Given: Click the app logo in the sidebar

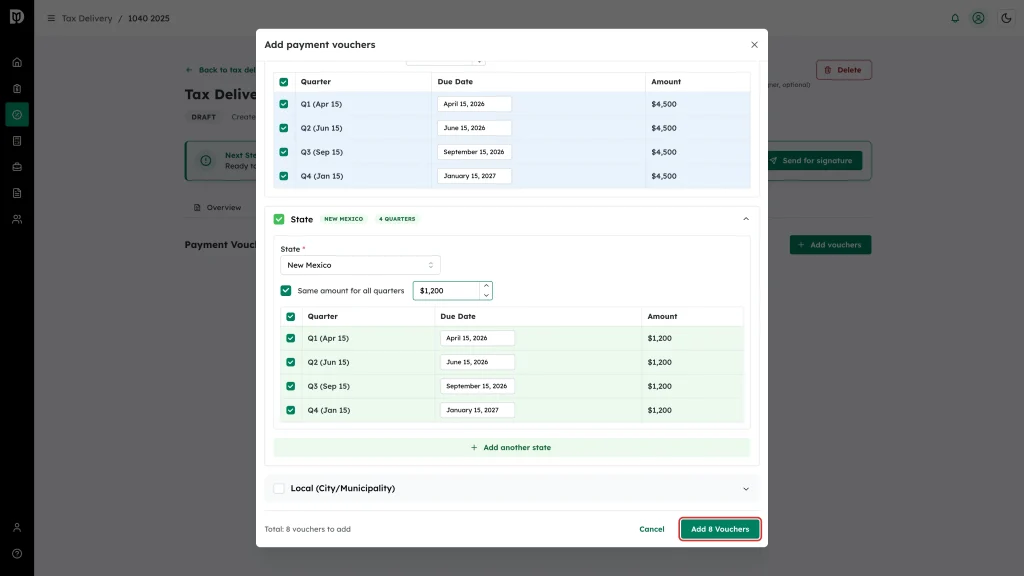Looking at the screenshot, I should (x=17, y=17).
